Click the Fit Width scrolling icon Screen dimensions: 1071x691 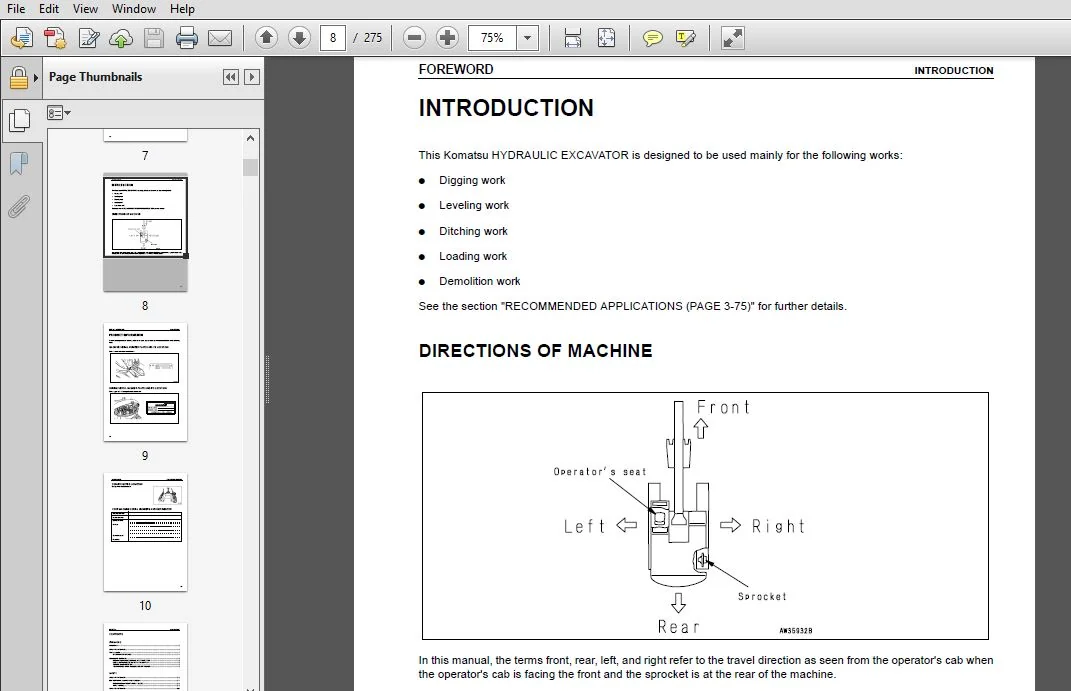coord(572,38)
